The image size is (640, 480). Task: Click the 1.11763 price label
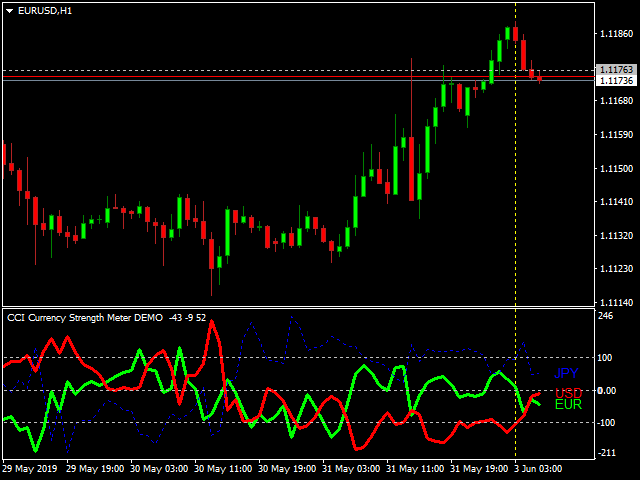[616, 70]
